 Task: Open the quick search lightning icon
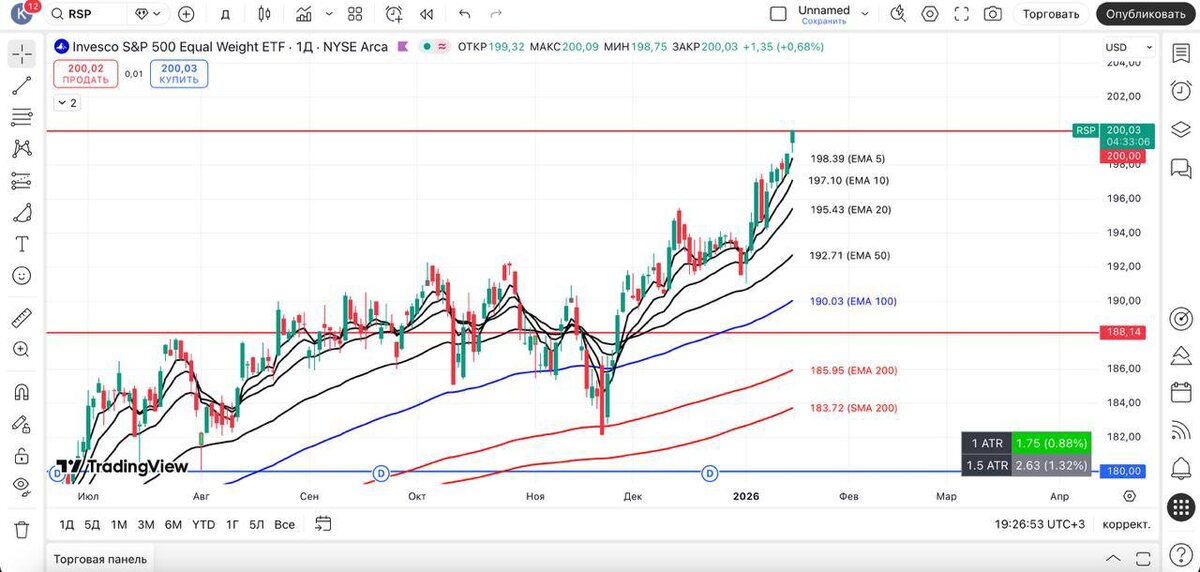click(897, 14)
